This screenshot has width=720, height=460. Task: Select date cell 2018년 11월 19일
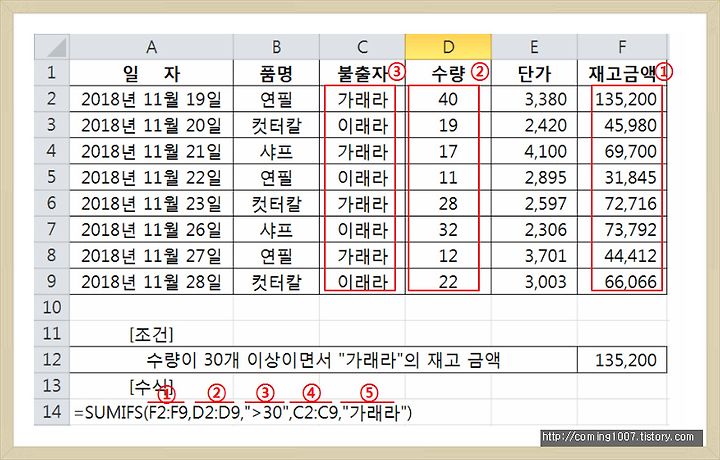[x=152, y=99]
